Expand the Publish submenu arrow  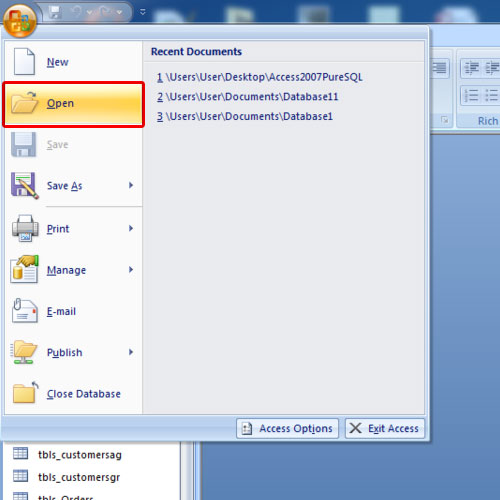click(131, 352)
